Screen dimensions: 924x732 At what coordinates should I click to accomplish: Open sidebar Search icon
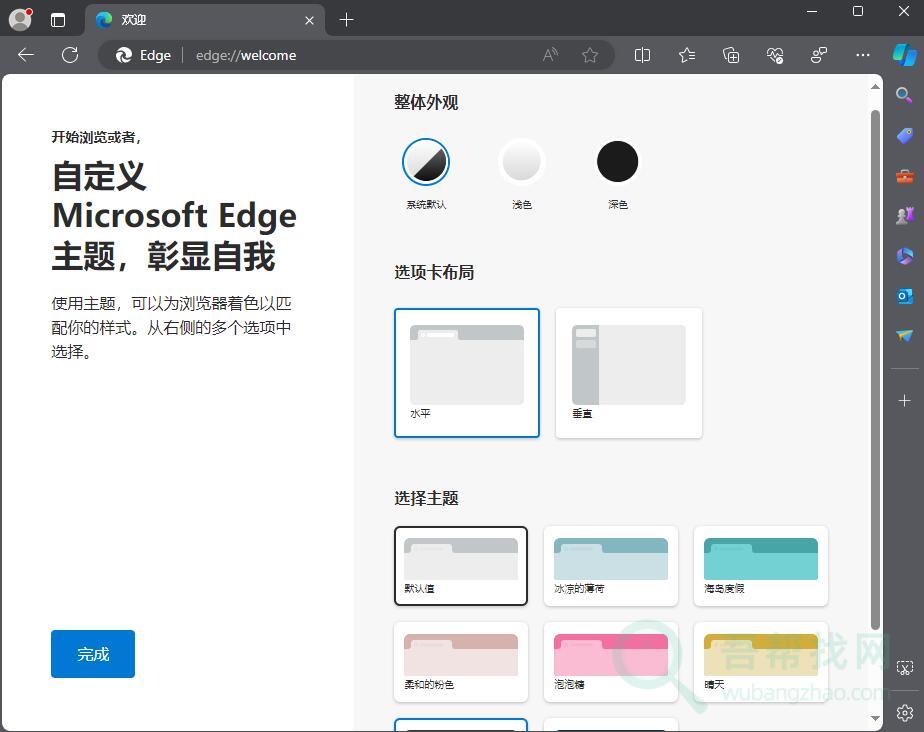(904, 95)
